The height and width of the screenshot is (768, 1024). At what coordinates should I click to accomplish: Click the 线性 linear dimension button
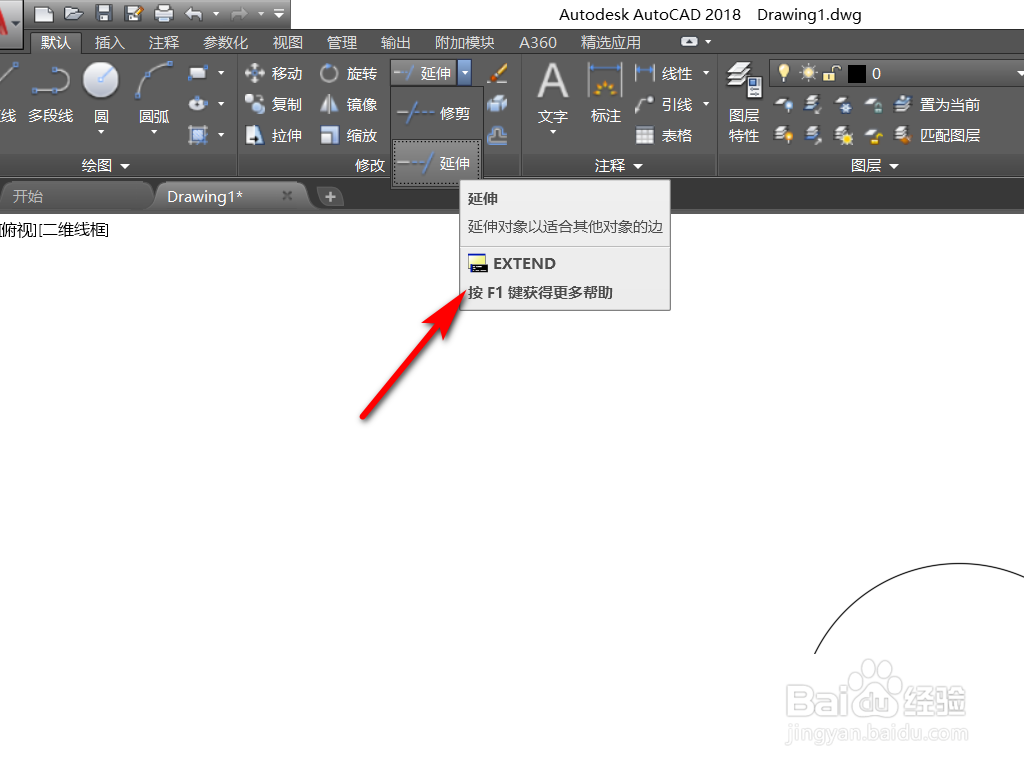coord(664,73)
